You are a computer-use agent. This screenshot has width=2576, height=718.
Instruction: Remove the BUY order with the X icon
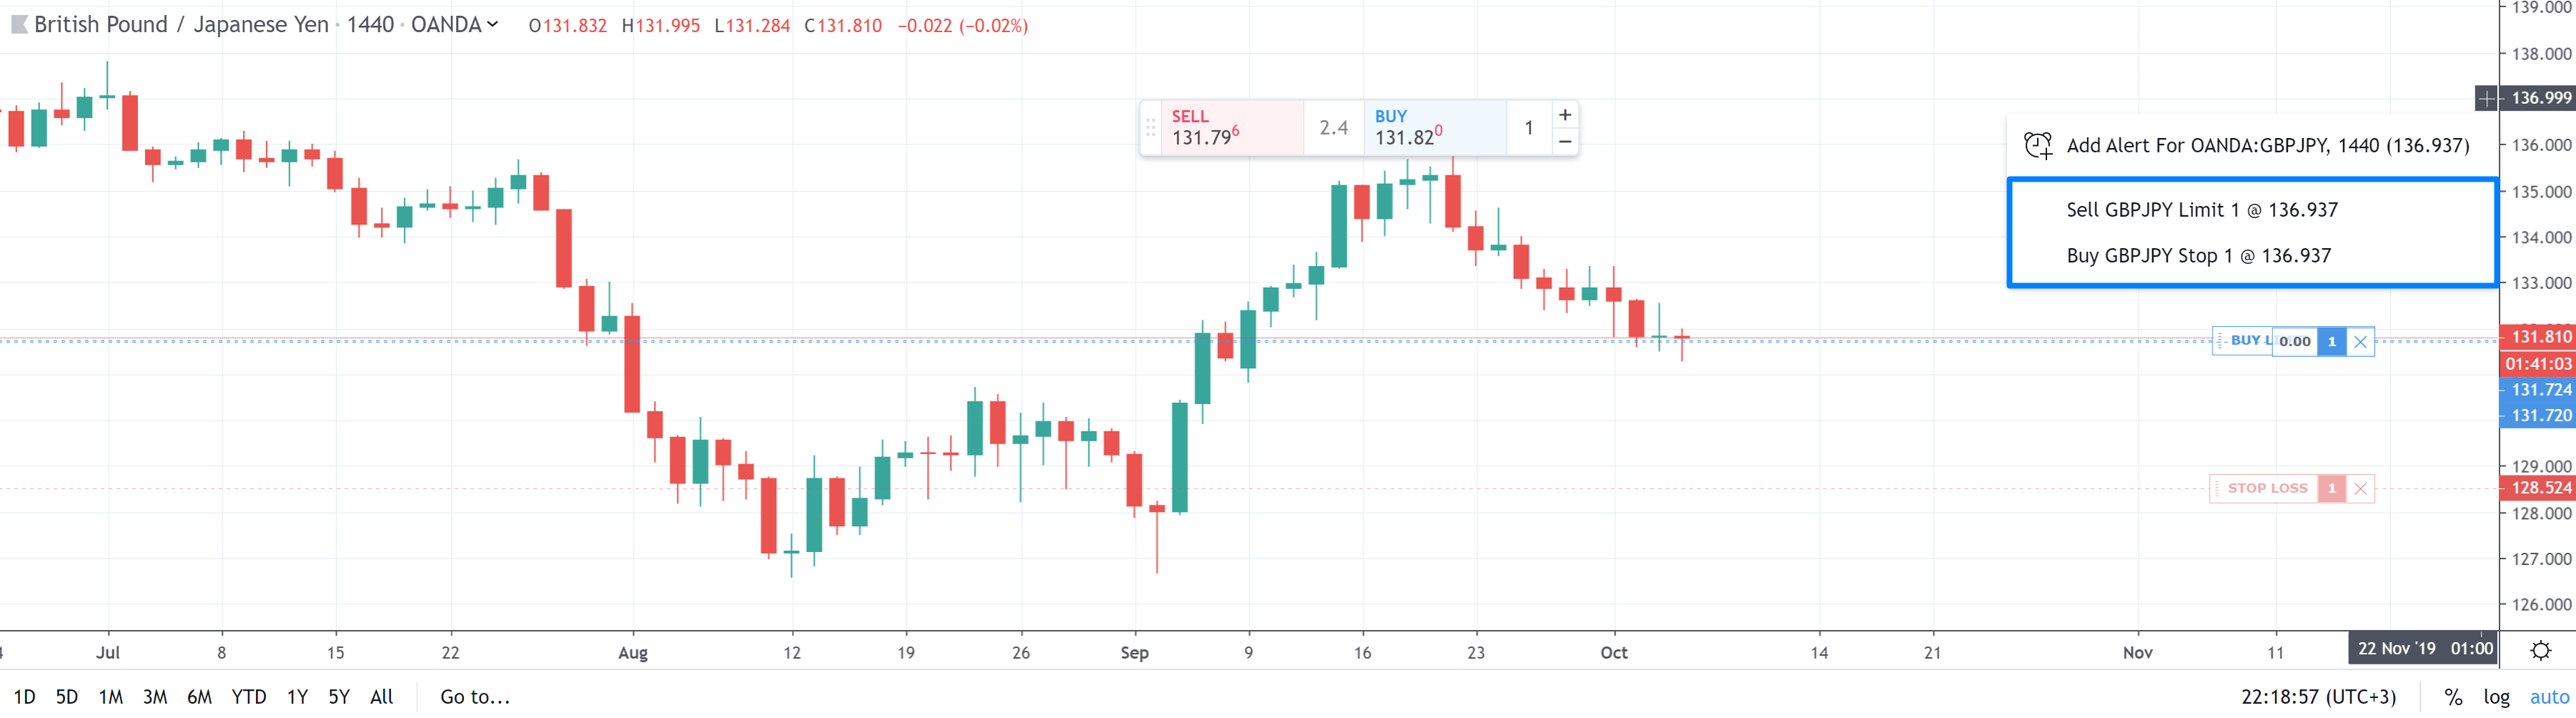click(2362, 341)
